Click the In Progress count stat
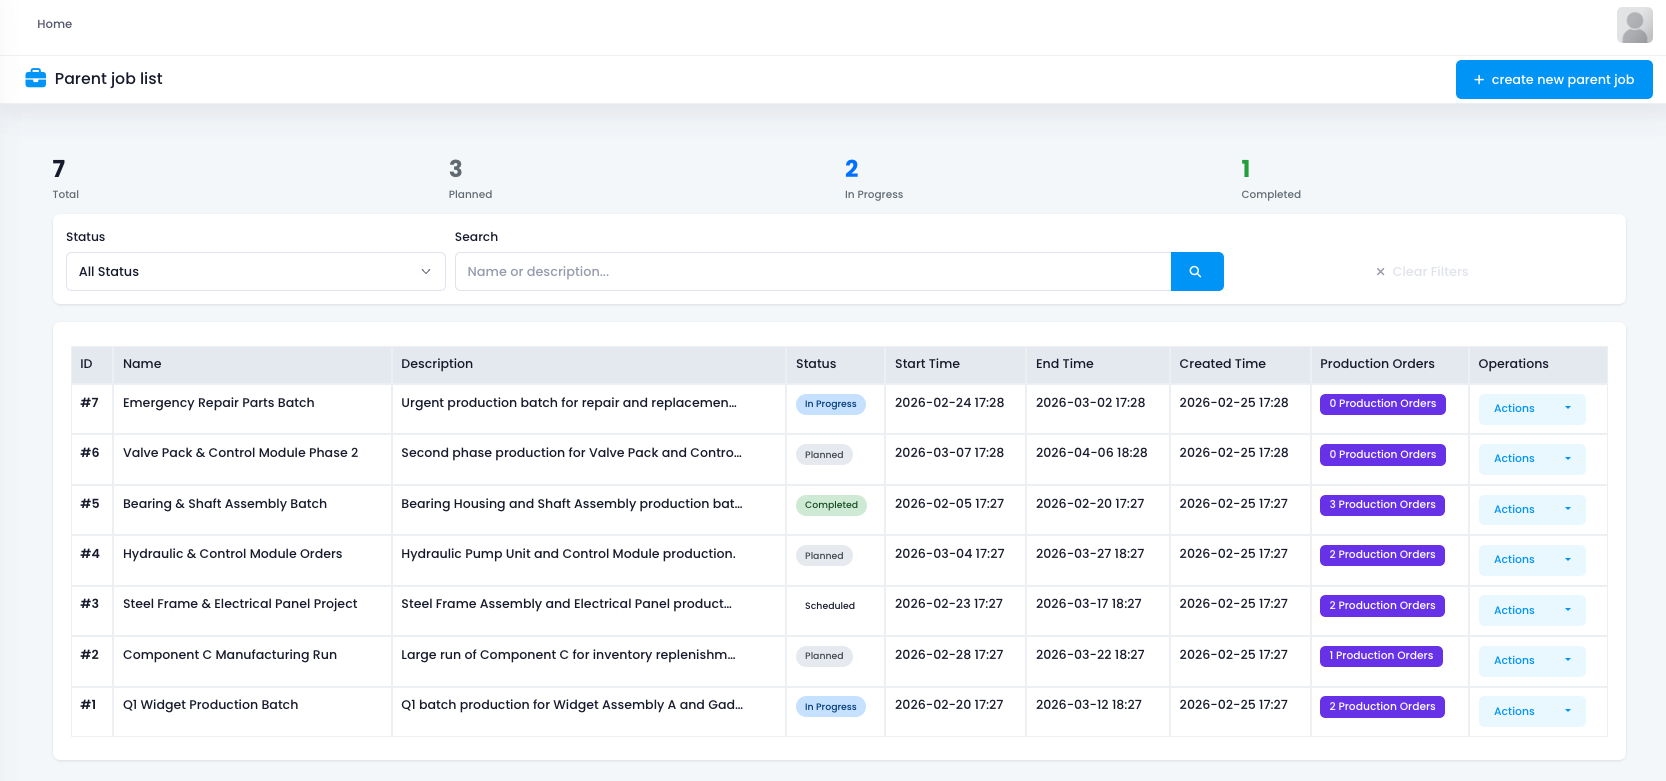 coord(852,169)
